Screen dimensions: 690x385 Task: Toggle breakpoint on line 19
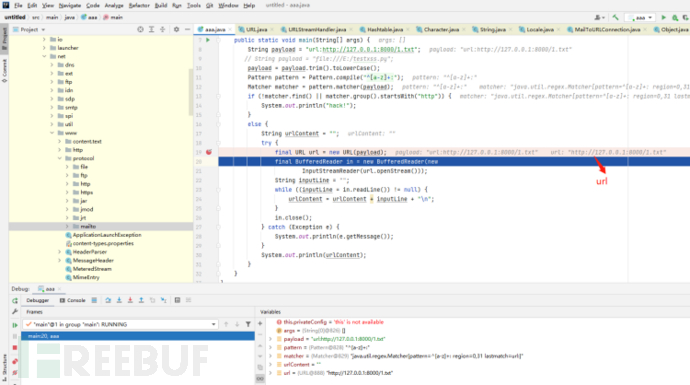pos(209,152)
